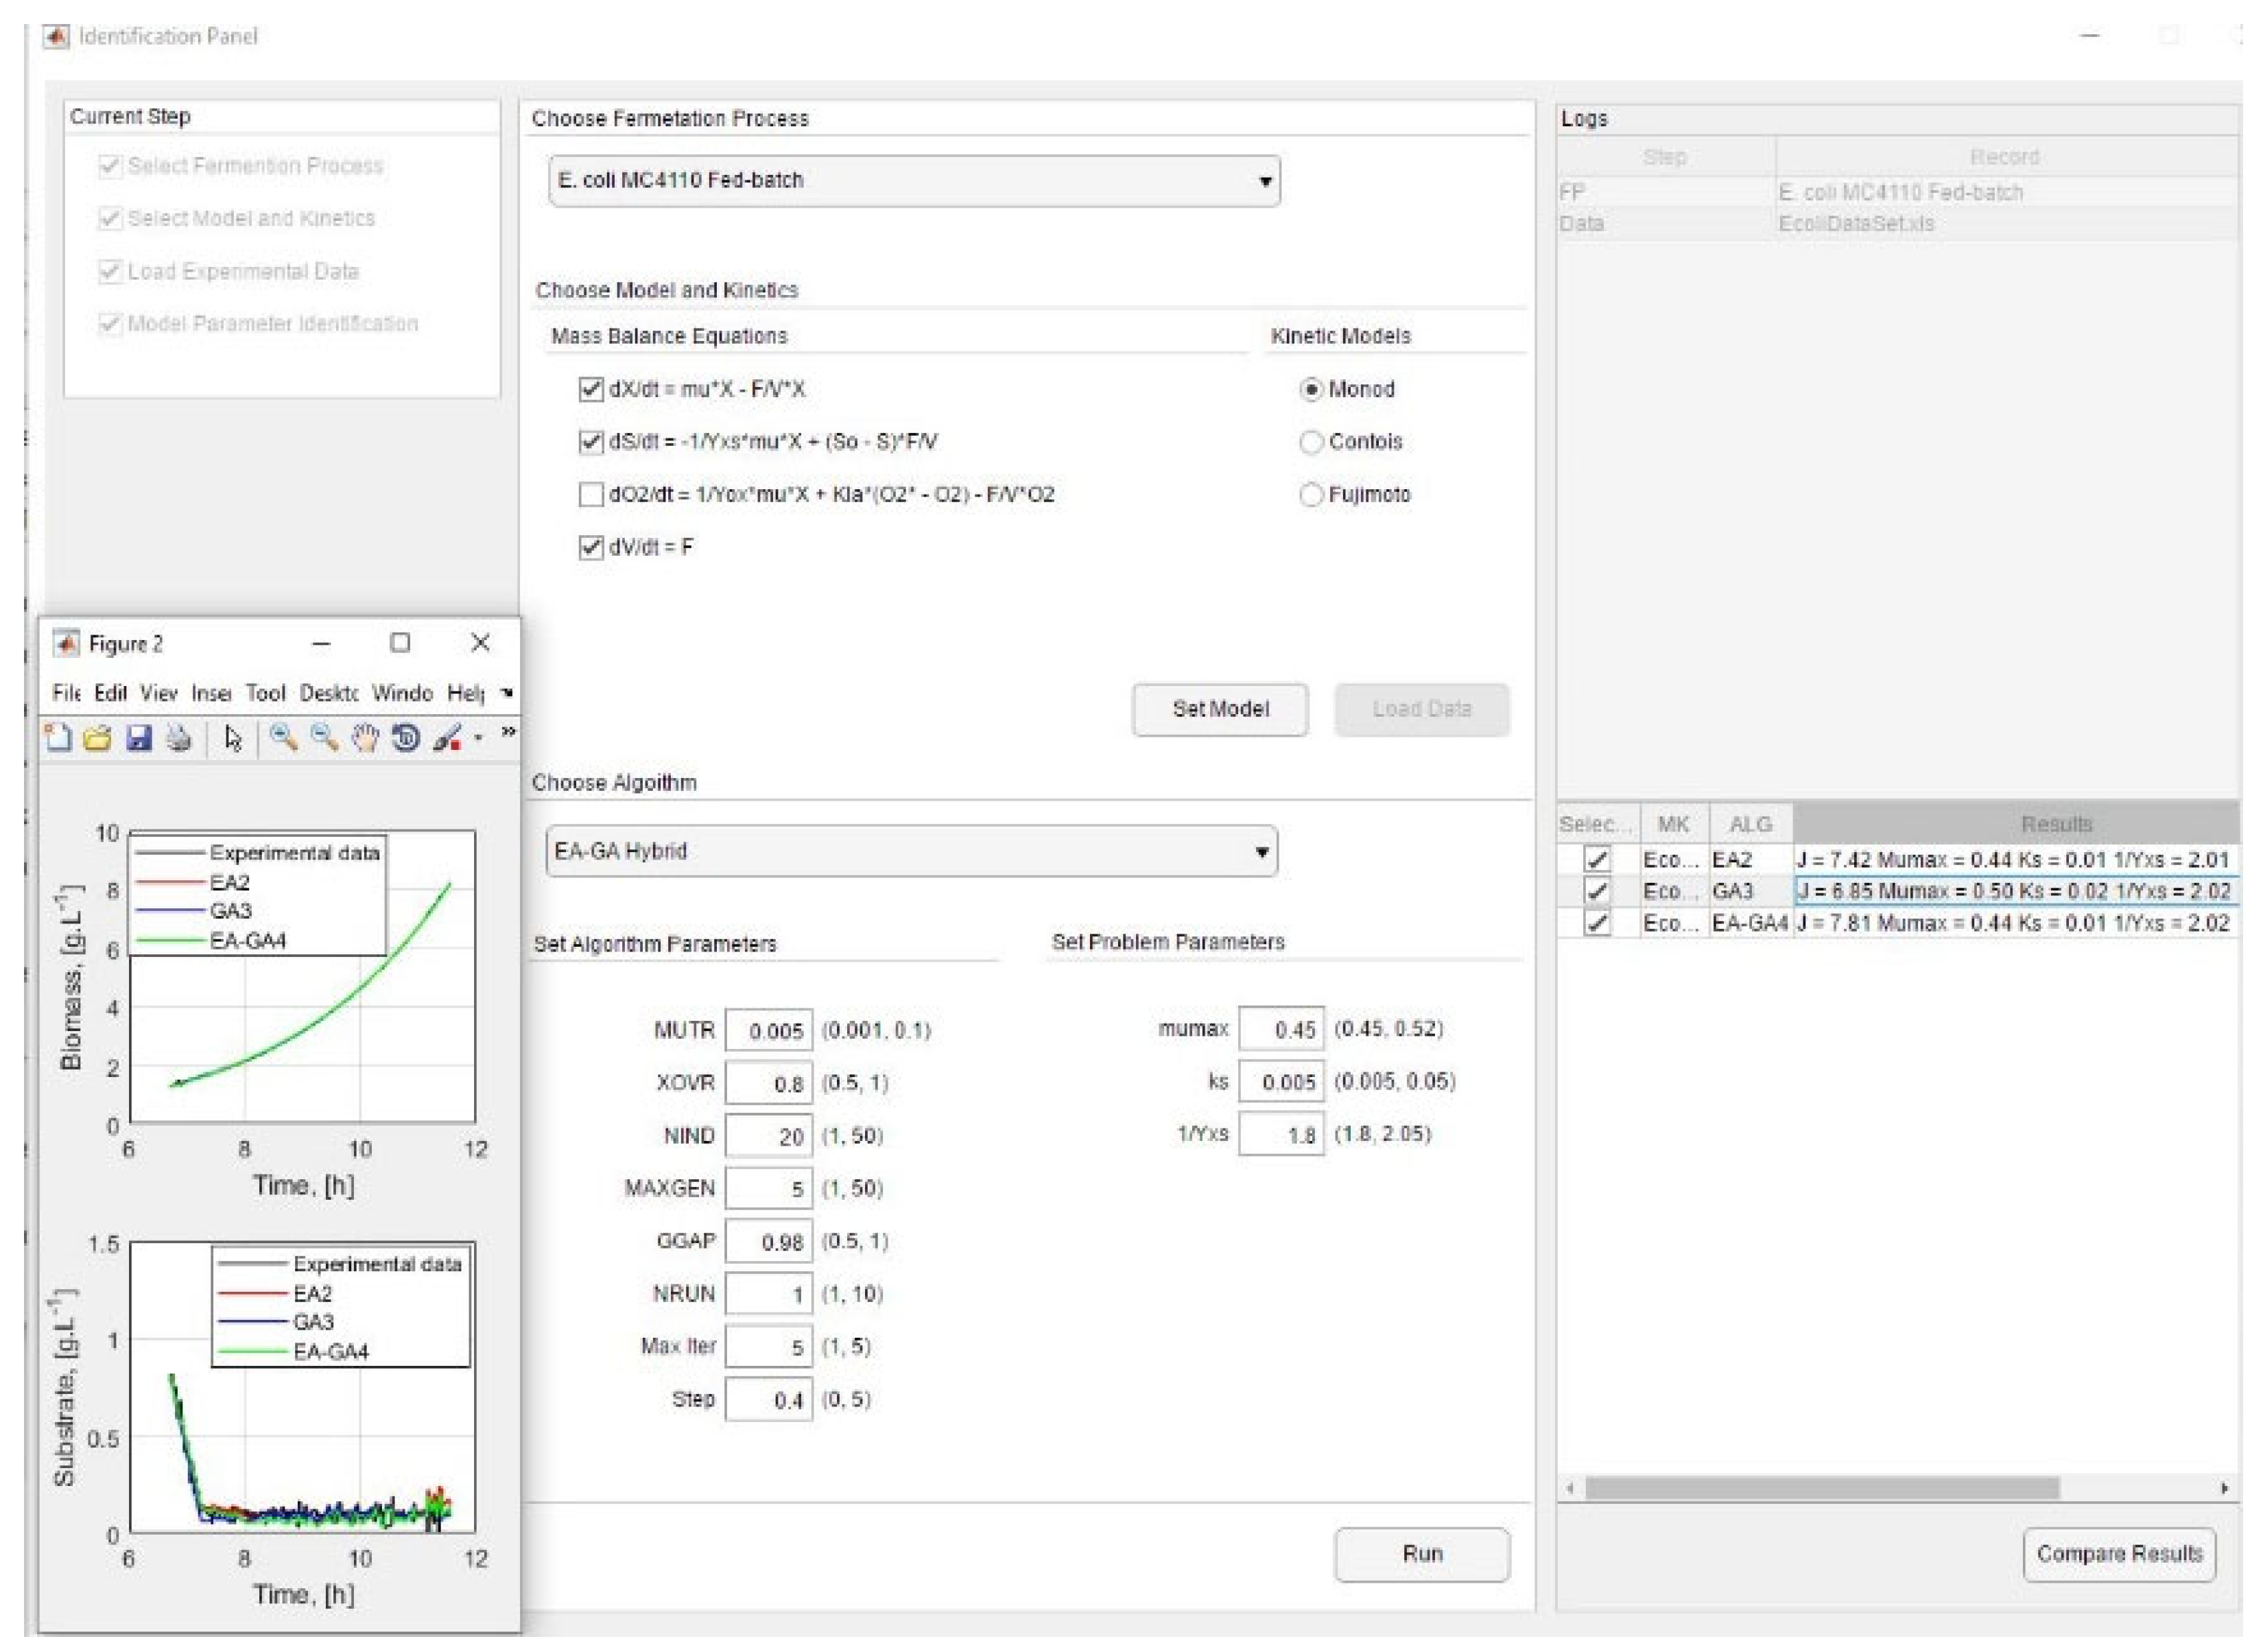2263x1652 pixels.
Task: Select the Edit Plot arrow tool
Action: coord(233,739)
